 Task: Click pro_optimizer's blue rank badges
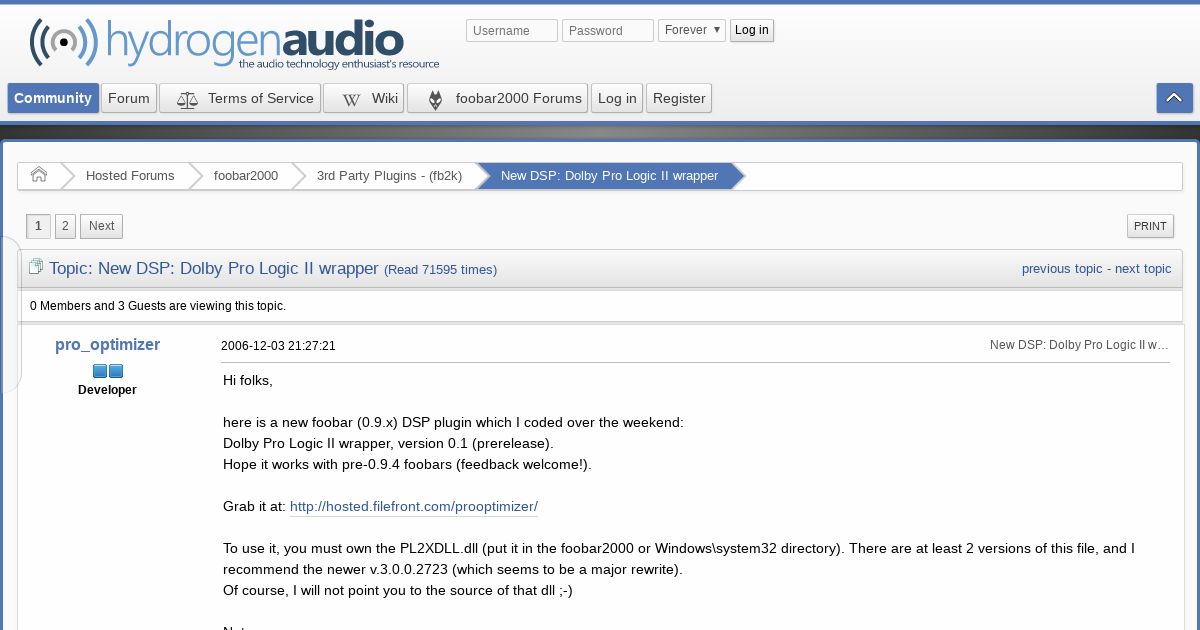[108, 371]
